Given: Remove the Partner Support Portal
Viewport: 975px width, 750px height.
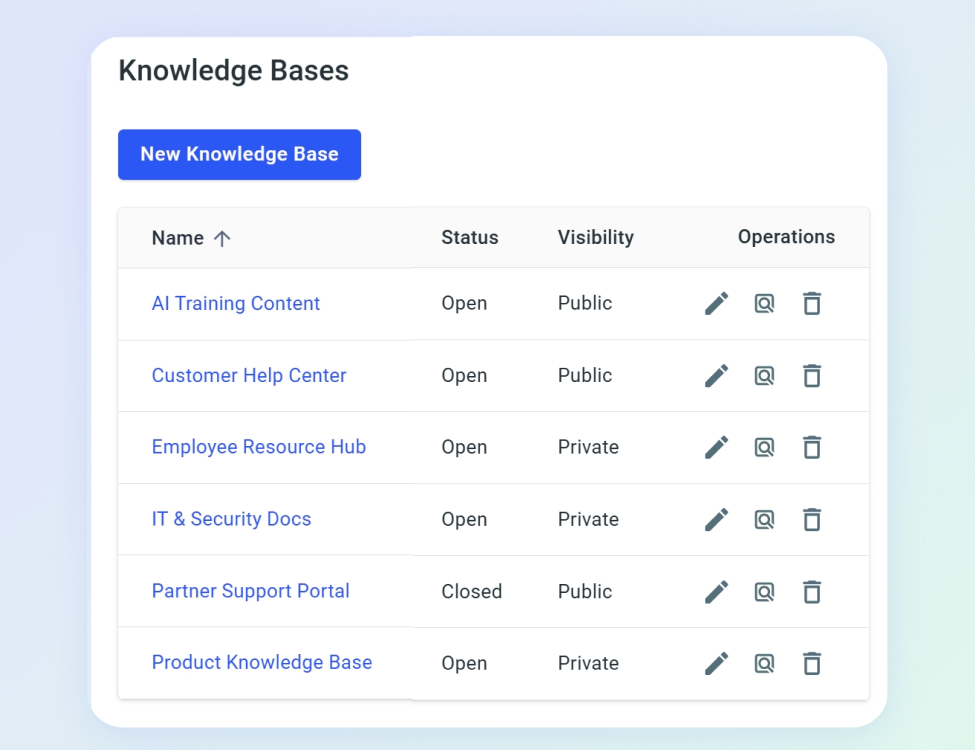Looking at the screenshot, I should (x=811, y=591).
